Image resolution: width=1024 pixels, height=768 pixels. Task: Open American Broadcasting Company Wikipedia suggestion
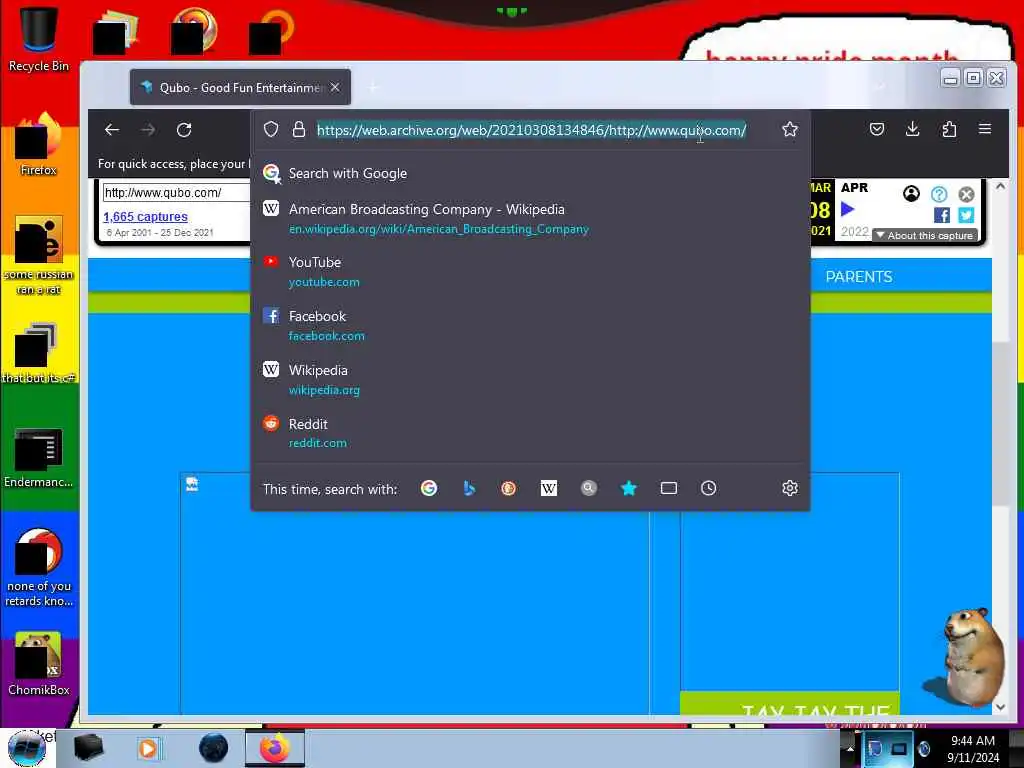tap(530, 218)
